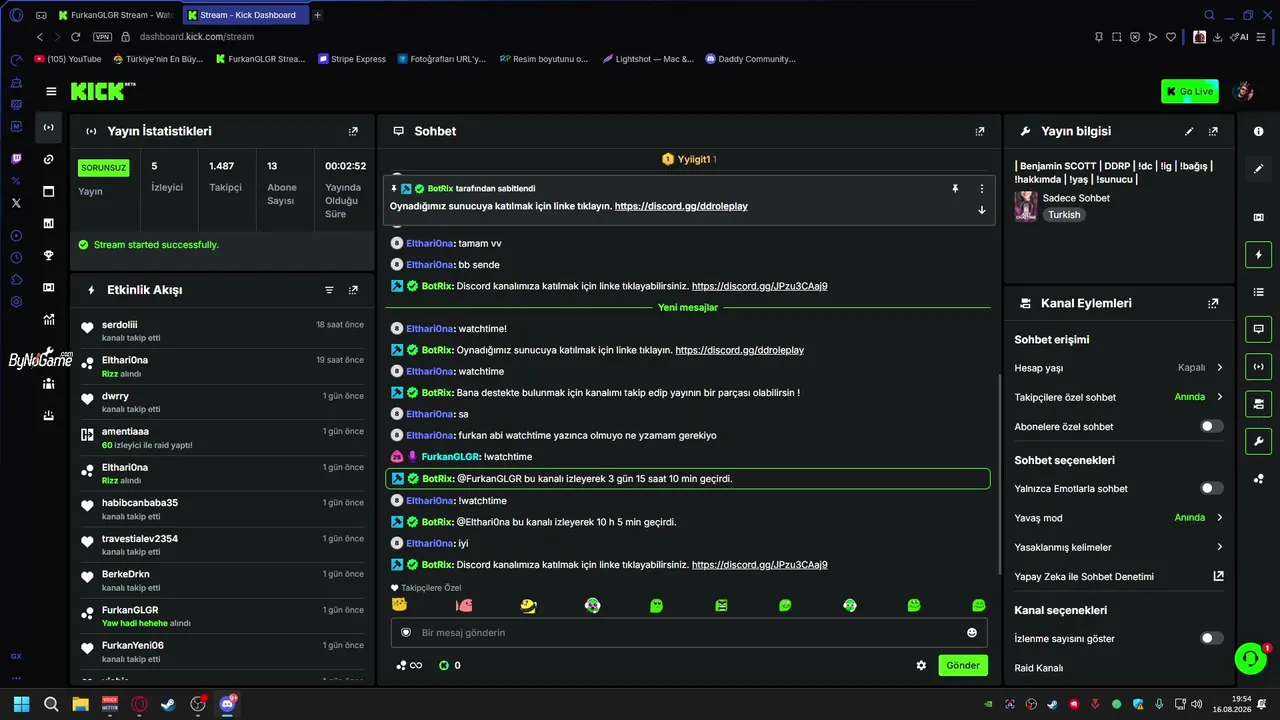Open Daddy Community bookmark
The width and height of the screenshot is (1280, 720).
[751, 59]
